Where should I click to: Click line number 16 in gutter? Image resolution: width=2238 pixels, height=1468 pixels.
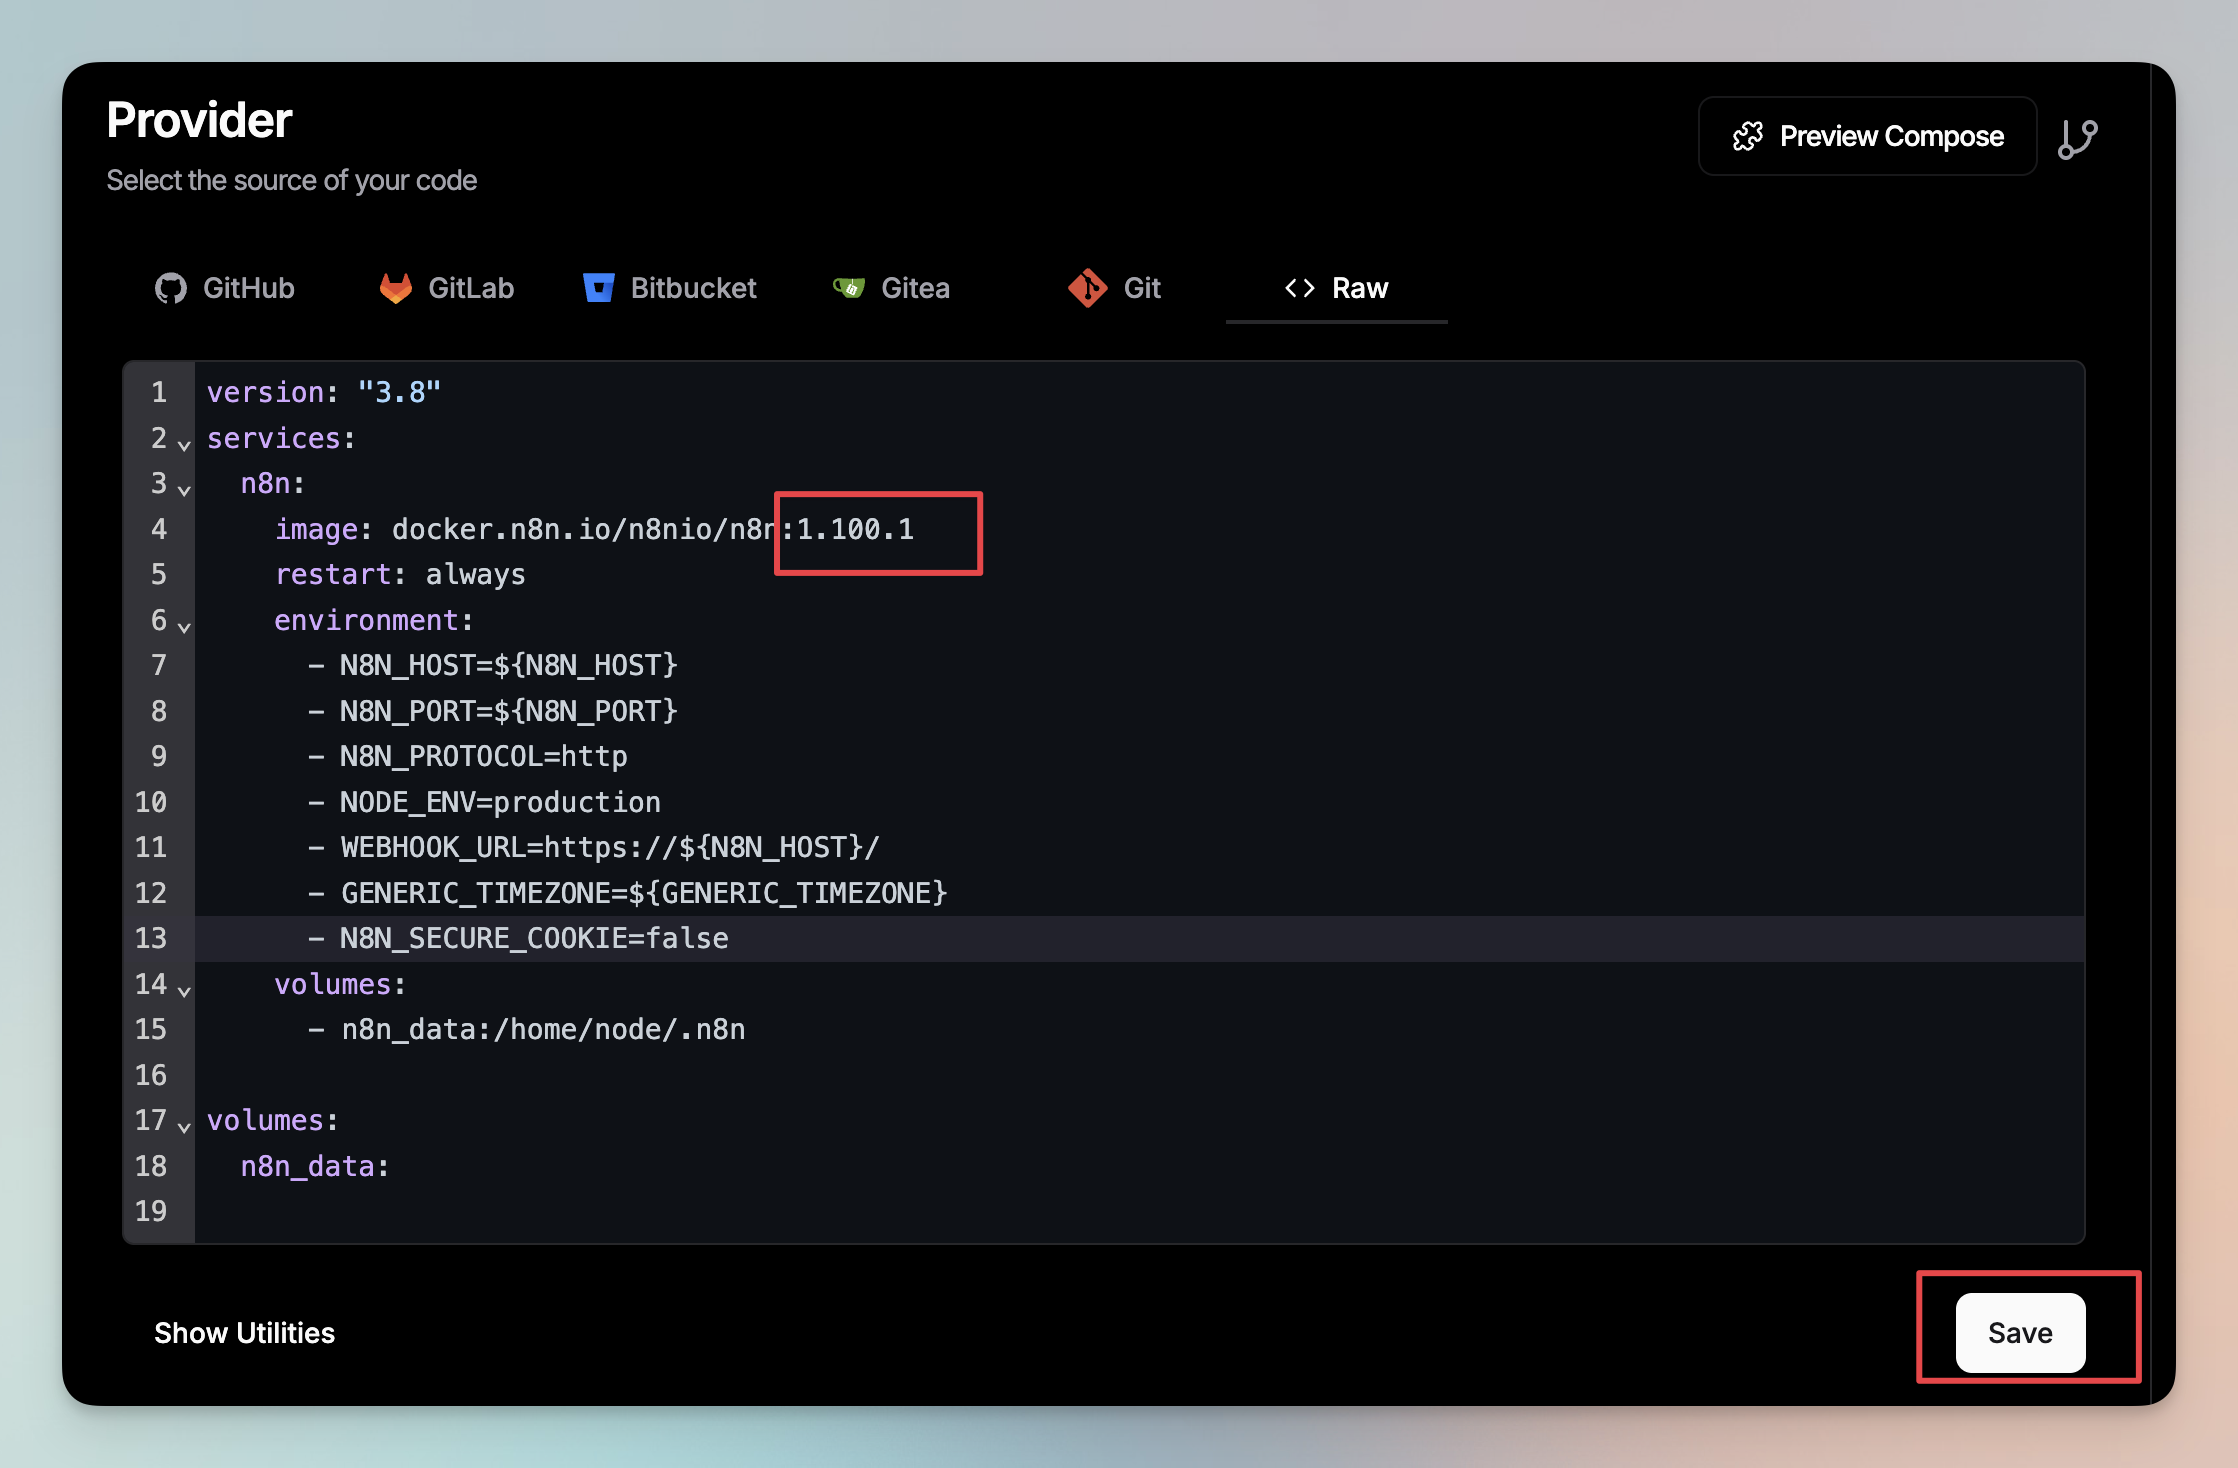point(151,1075)
